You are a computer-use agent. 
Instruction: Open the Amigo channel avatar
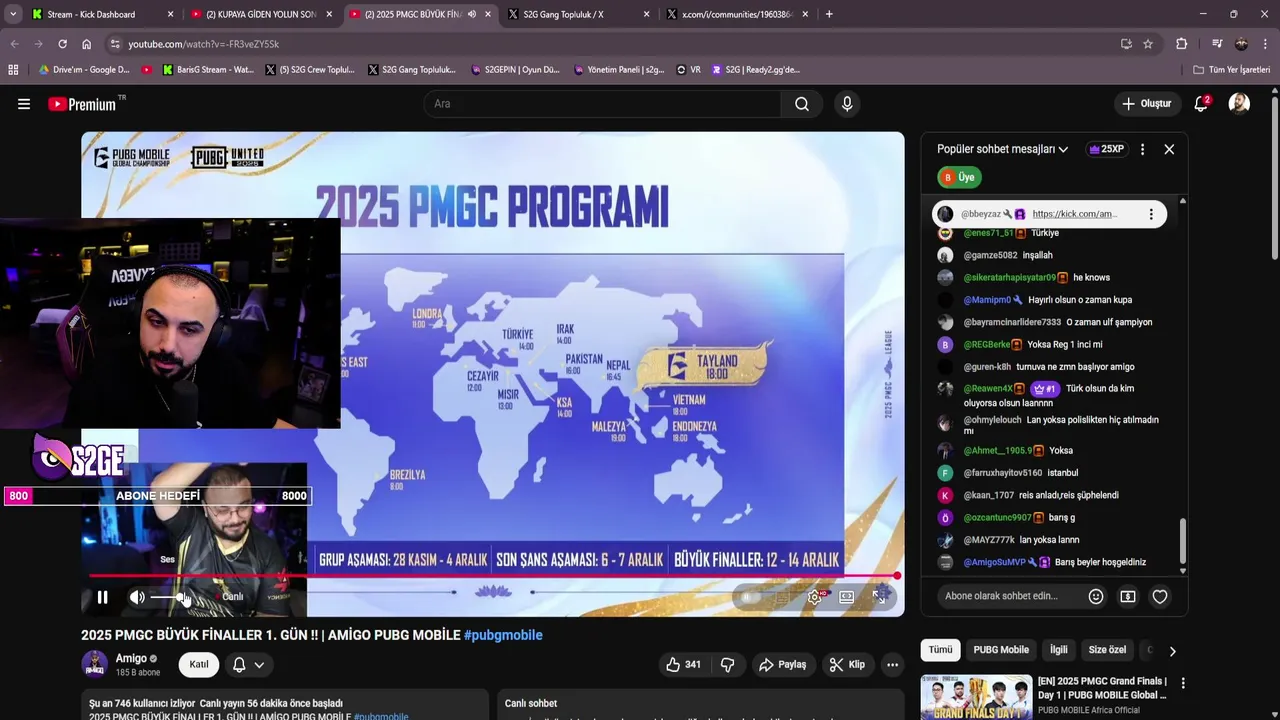pyautogui.click(x=94, y=664)
